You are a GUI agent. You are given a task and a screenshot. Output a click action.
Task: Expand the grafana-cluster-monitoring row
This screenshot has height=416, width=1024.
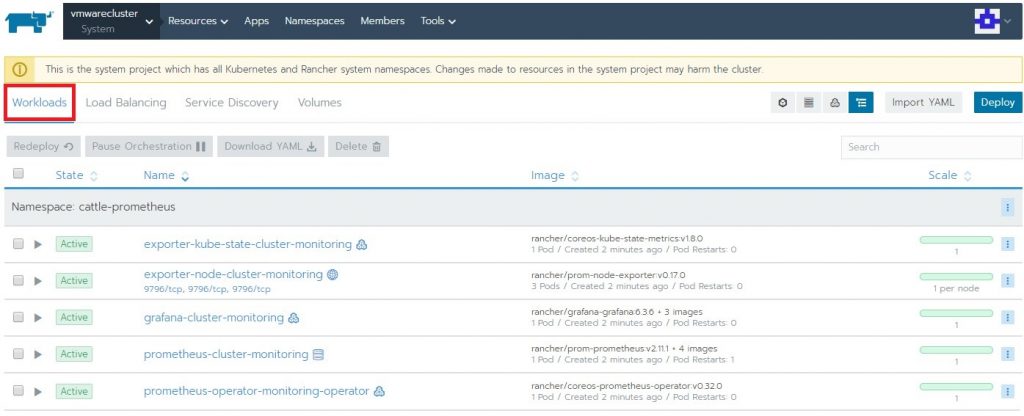click(x=38, y=317)
